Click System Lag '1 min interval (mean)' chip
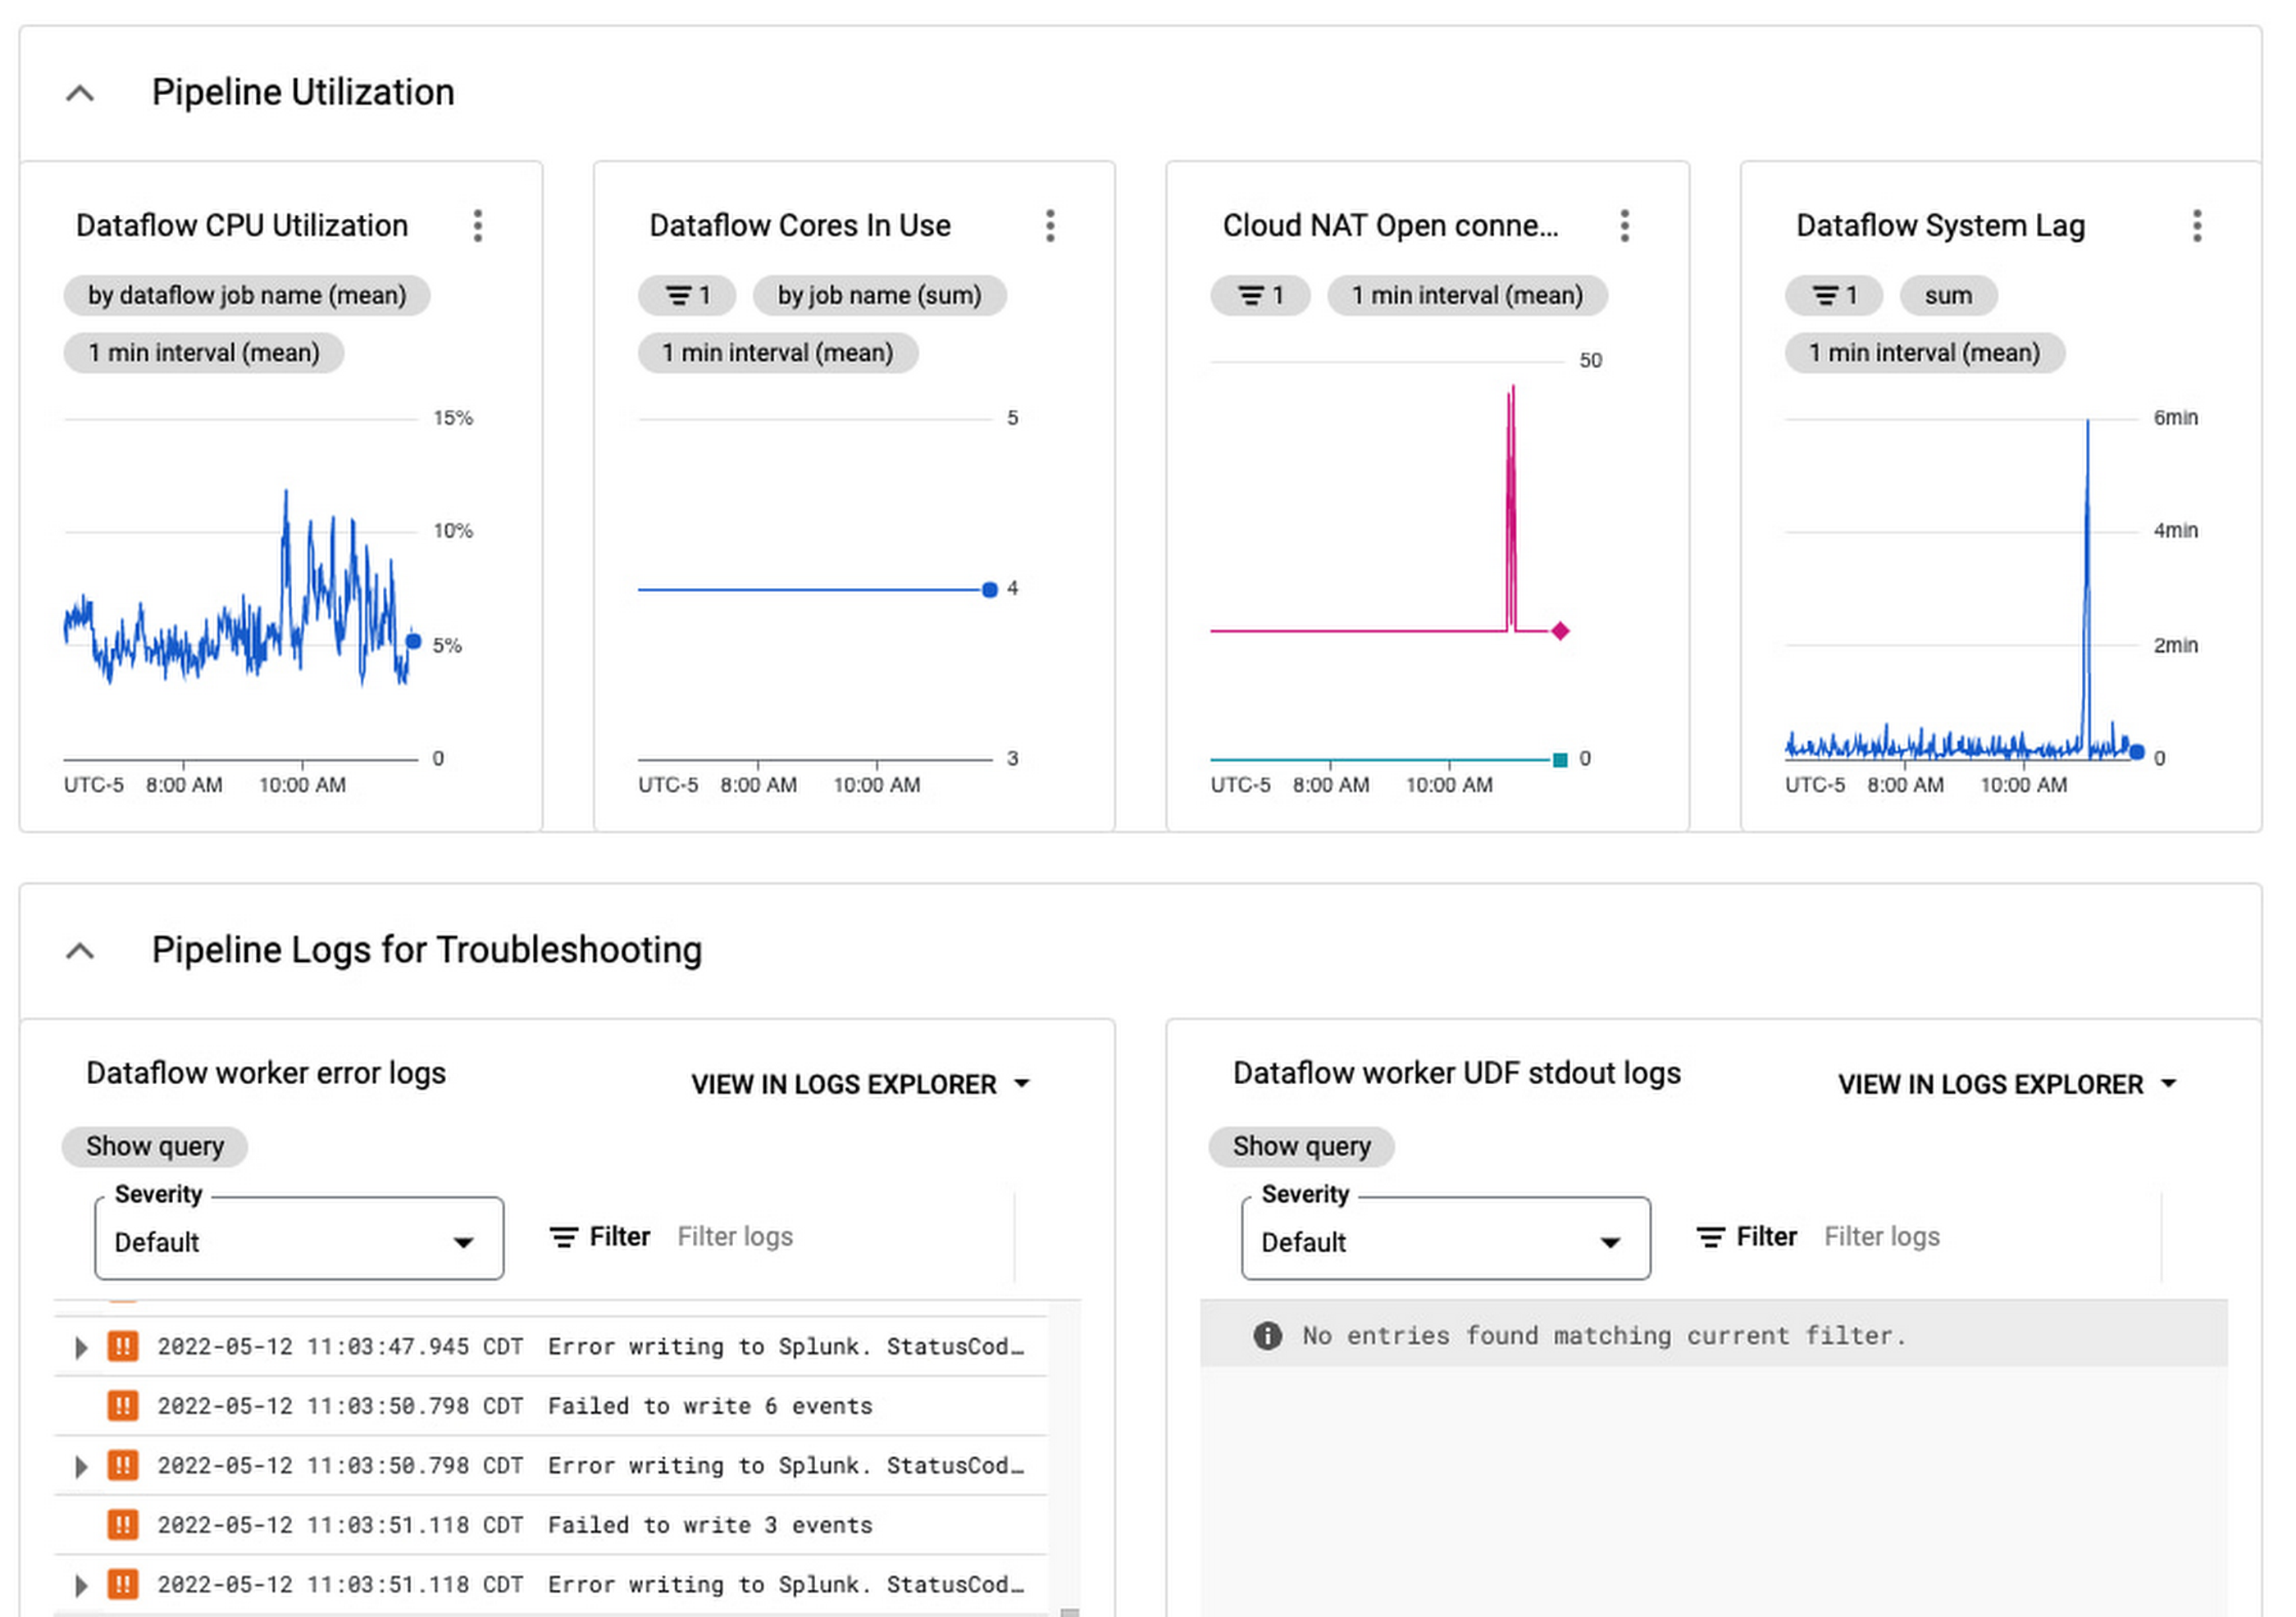The image size is (2296, 1617). (1925, 353)
